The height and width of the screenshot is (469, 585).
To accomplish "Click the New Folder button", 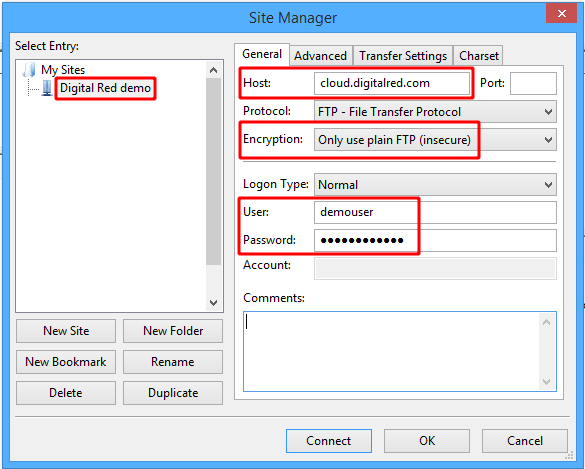I will click(173, 331).
